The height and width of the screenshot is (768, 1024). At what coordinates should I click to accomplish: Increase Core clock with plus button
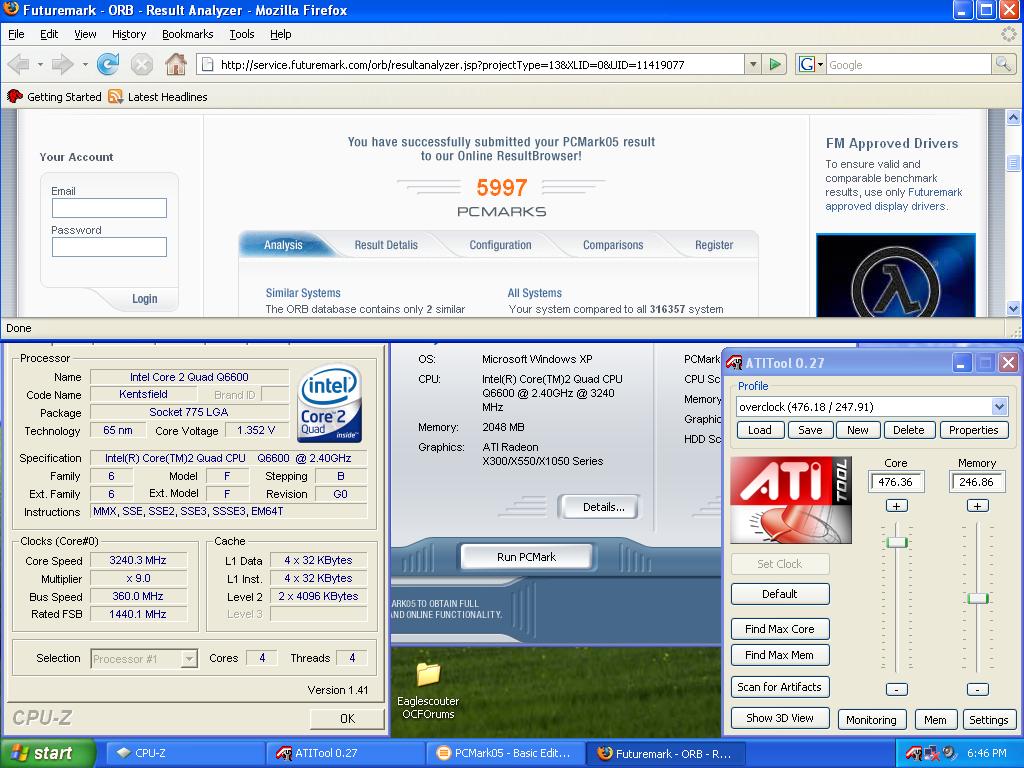pos(896,506)
